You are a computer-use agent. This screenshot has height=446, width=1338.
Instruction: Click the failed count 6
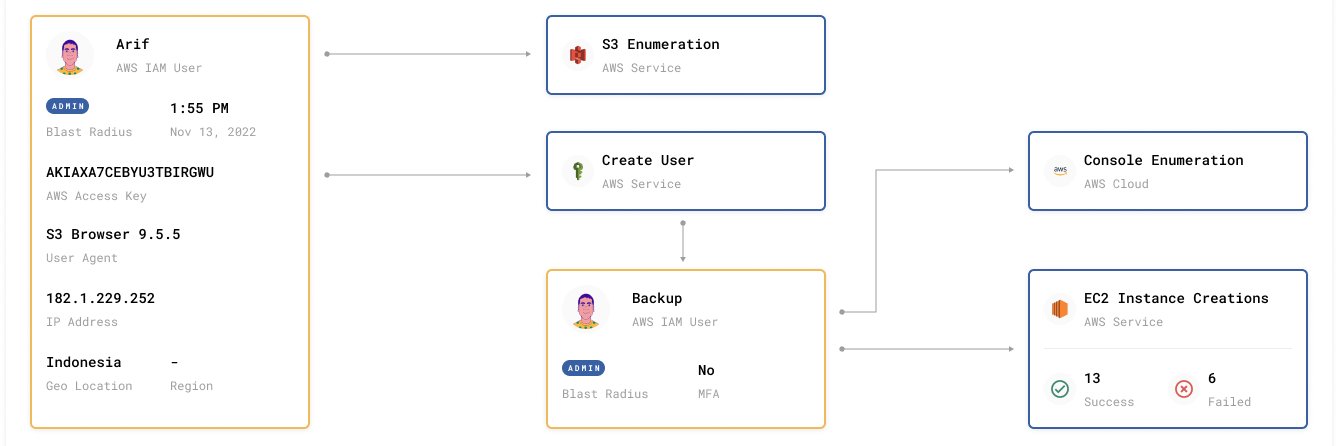point(1212,378)
